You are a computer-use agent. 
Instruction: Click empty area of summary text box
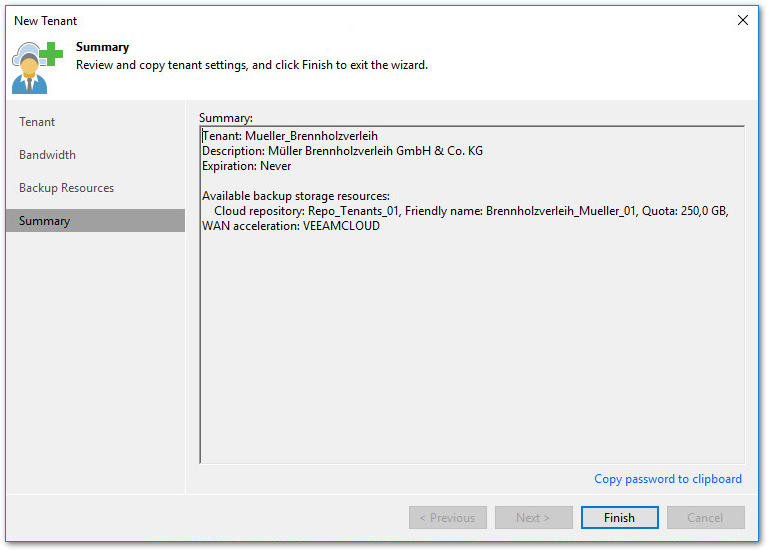pos(470,350)
